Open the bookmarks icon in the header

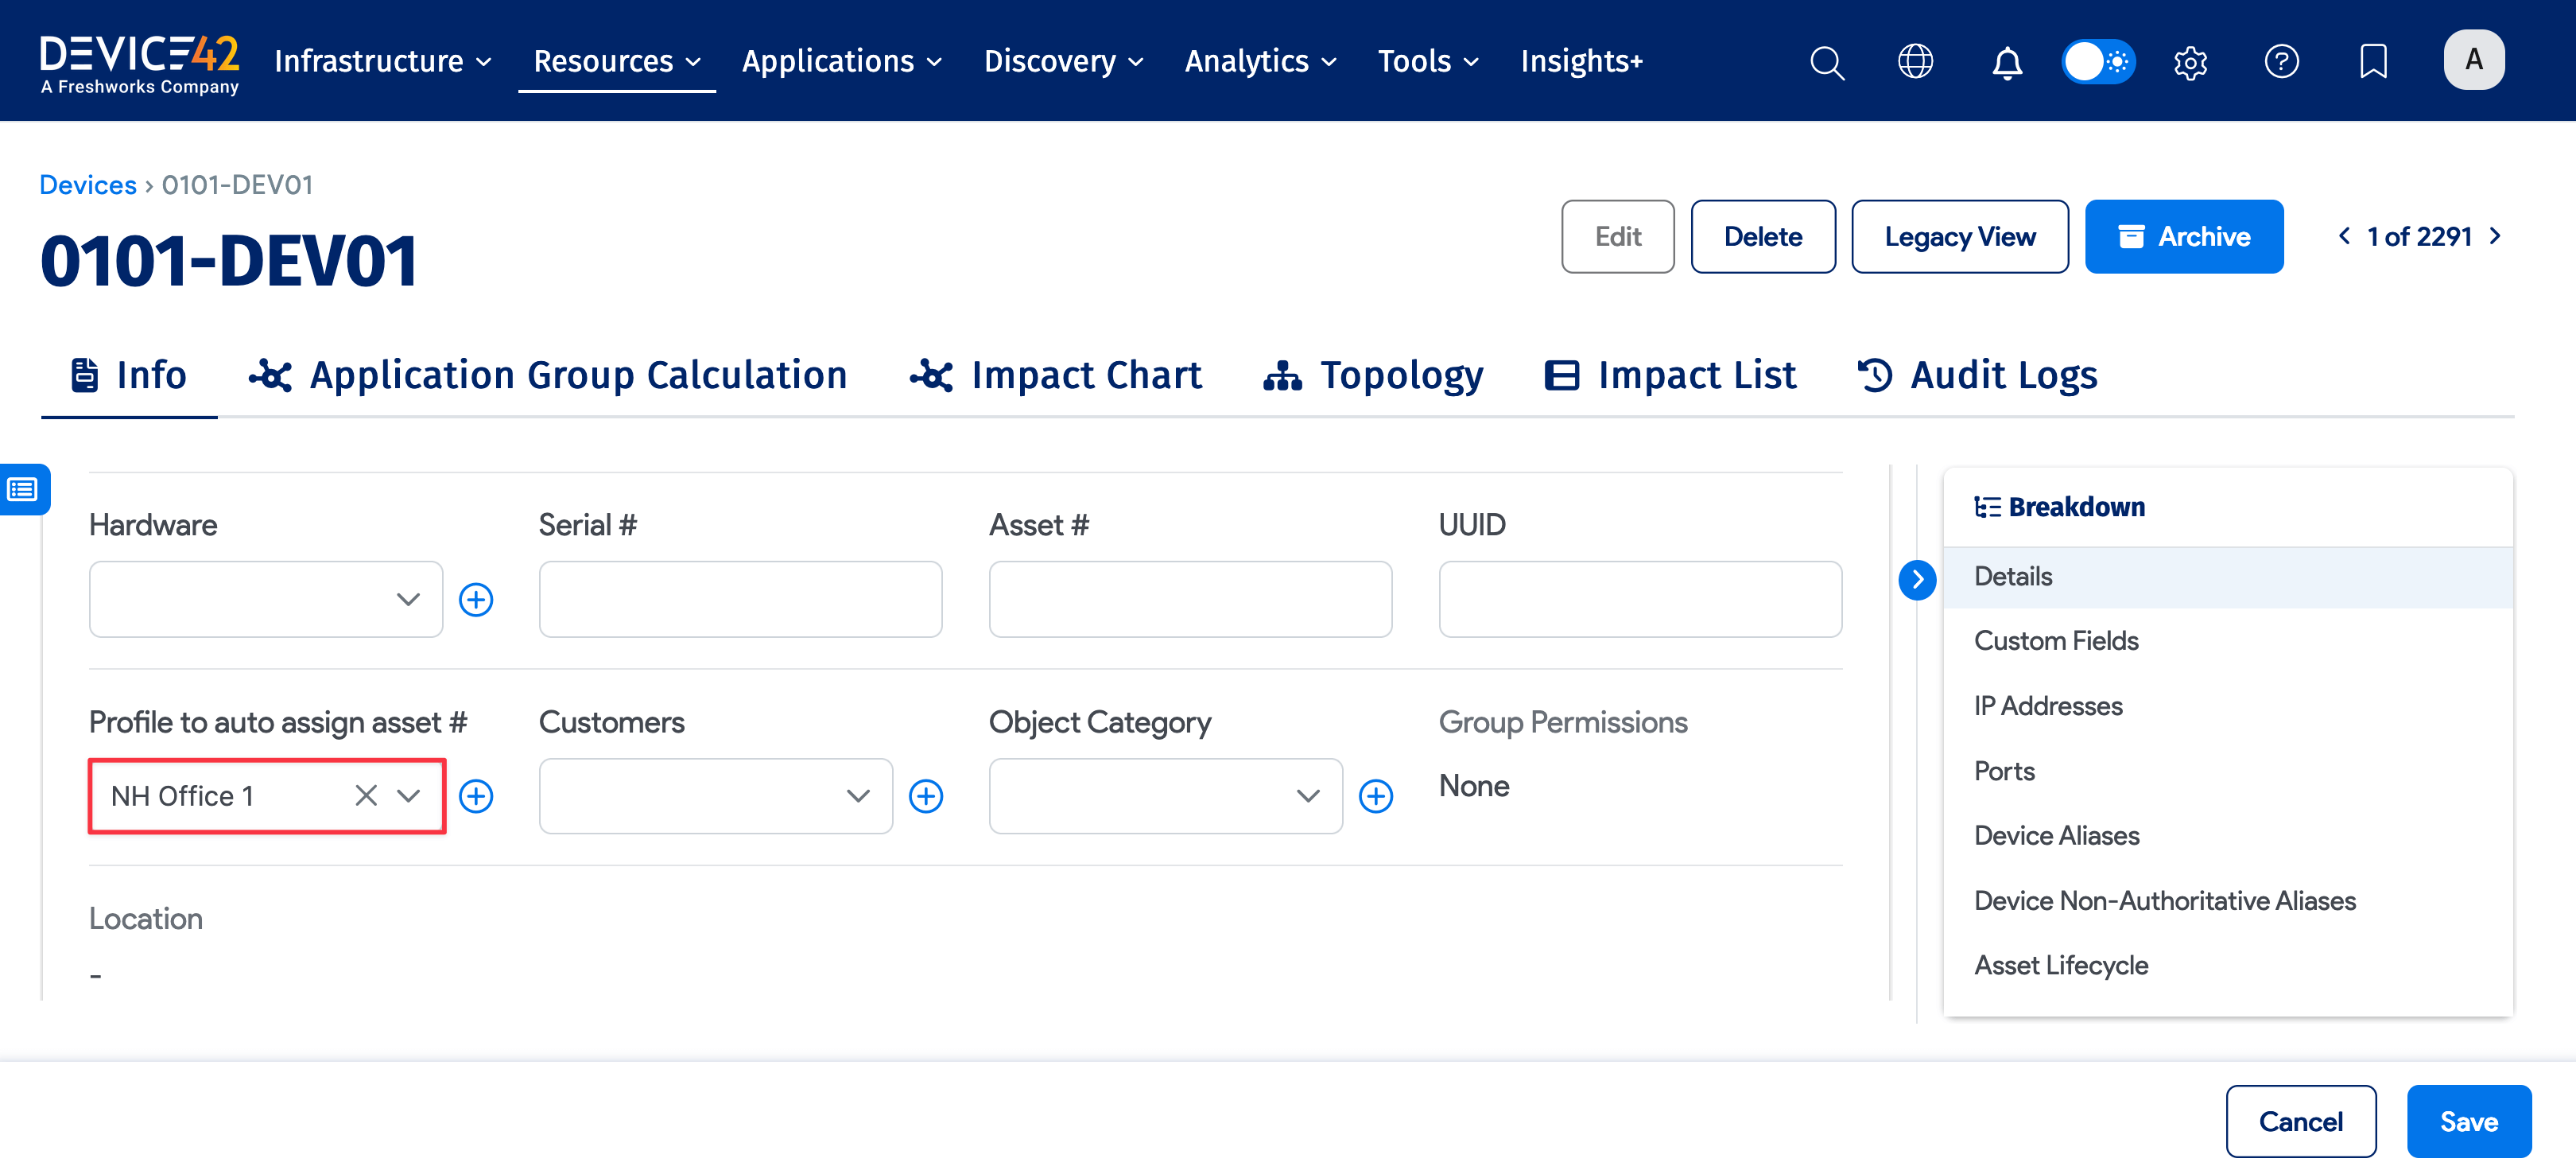coord(2372,61)
